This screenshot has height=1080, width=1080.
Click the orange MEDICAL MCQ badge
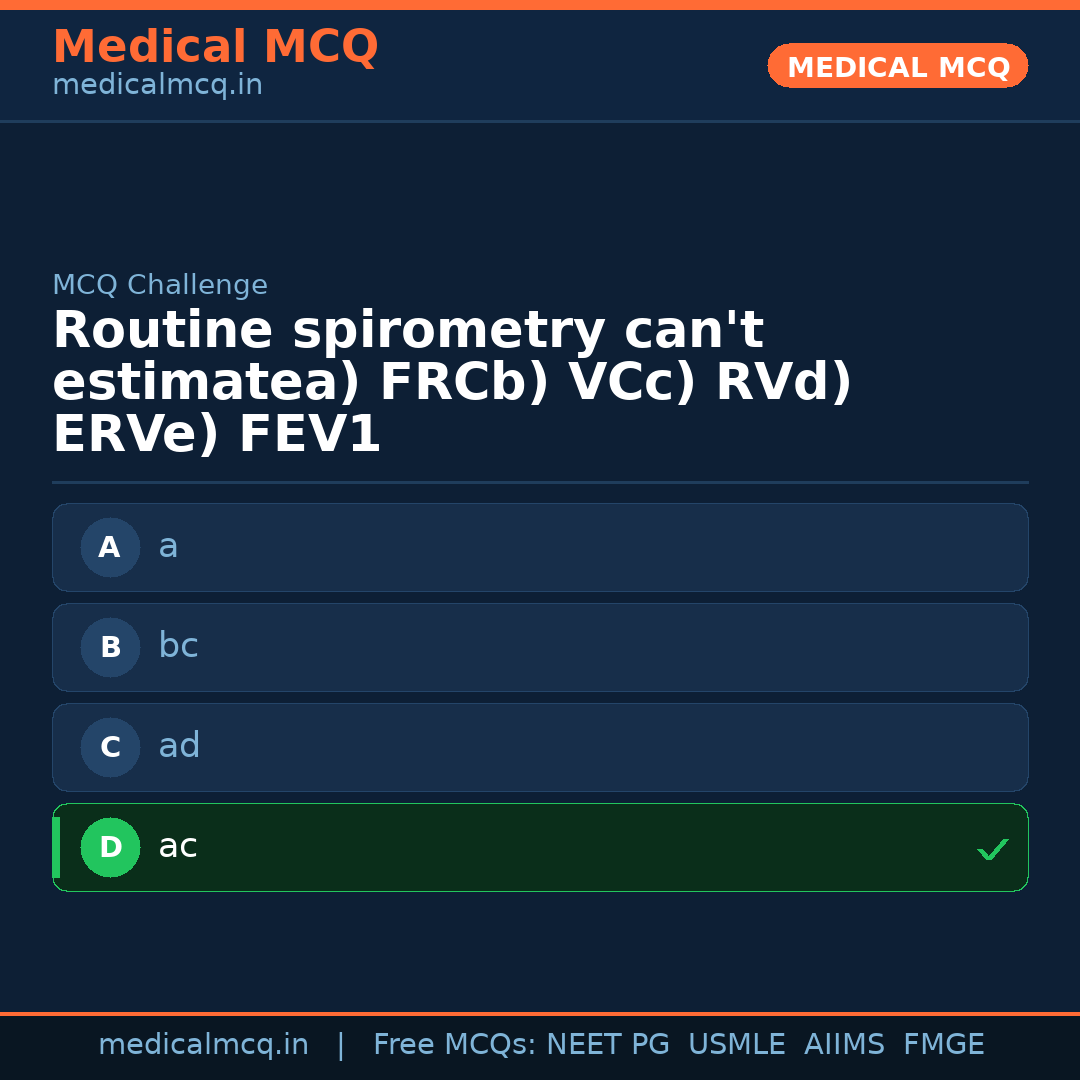[x=897, y=66]
